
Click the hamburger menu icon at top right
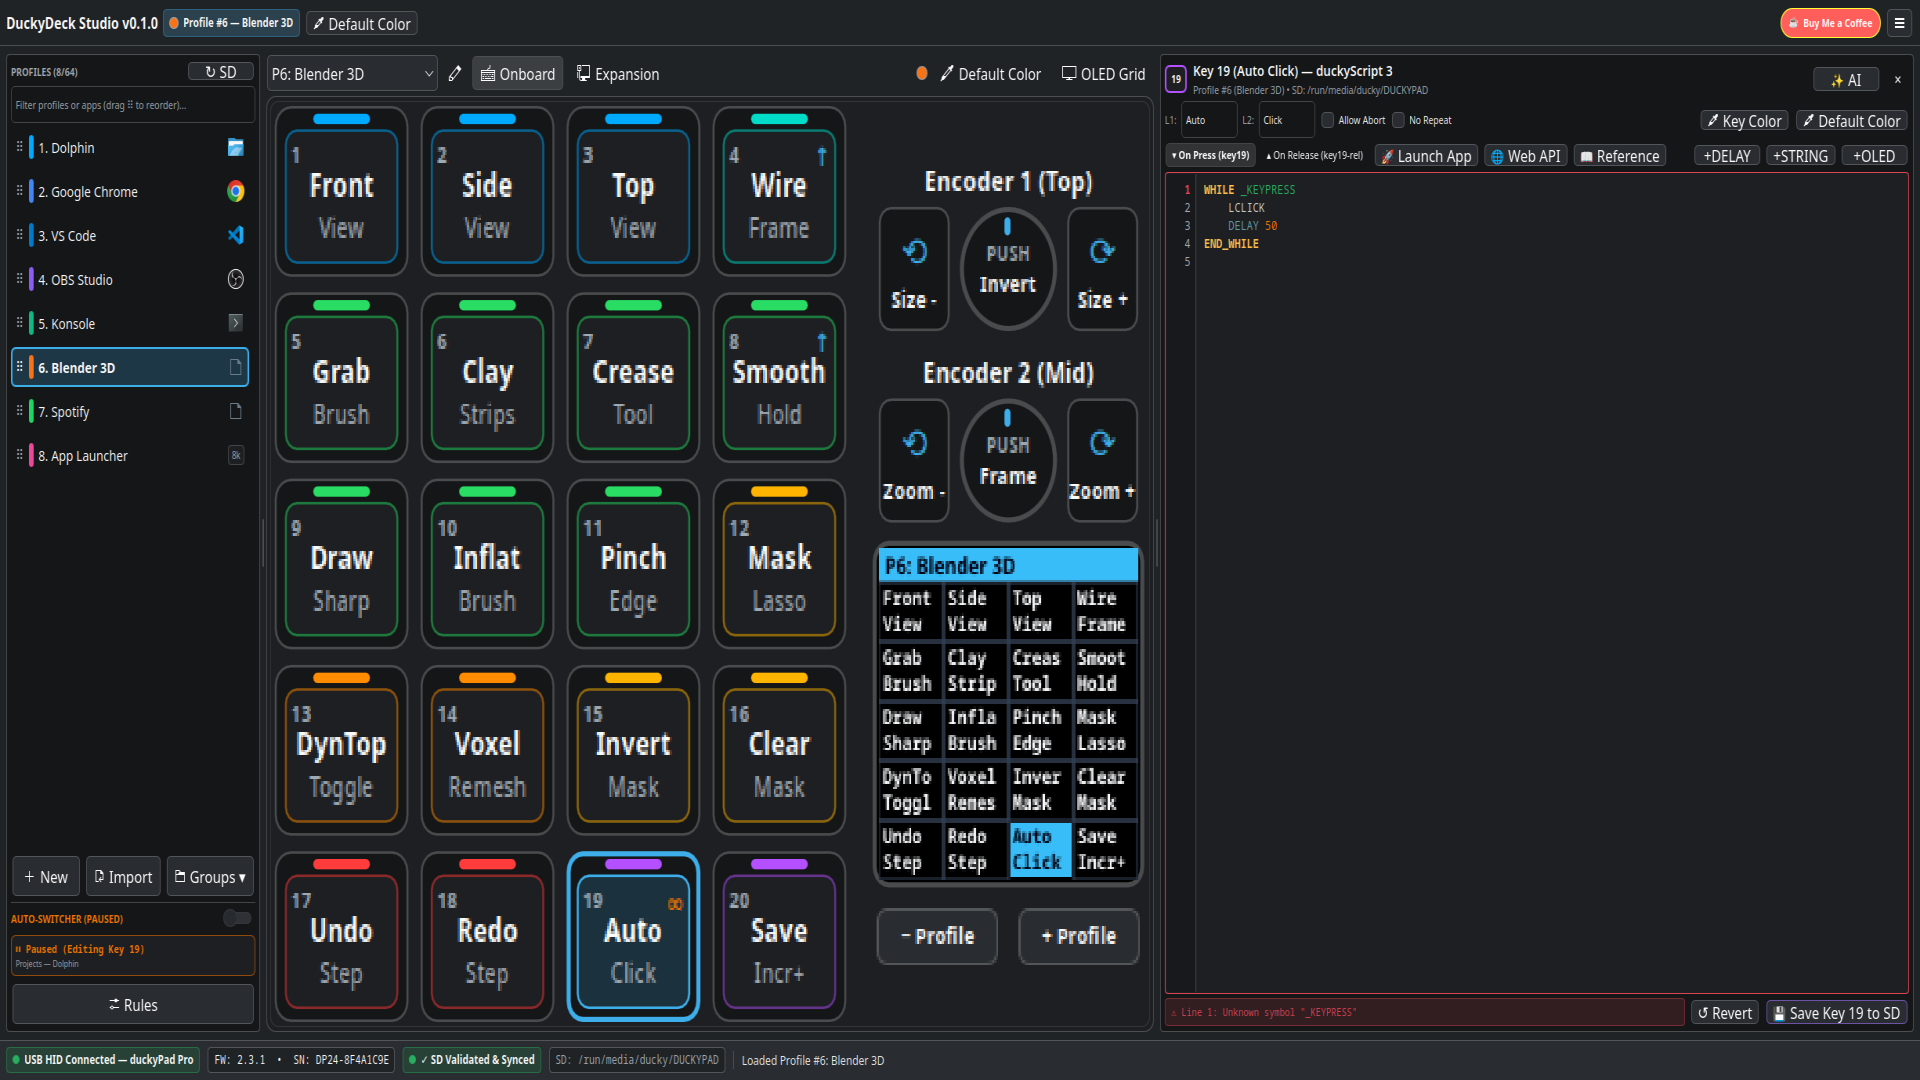(1899, 23)
